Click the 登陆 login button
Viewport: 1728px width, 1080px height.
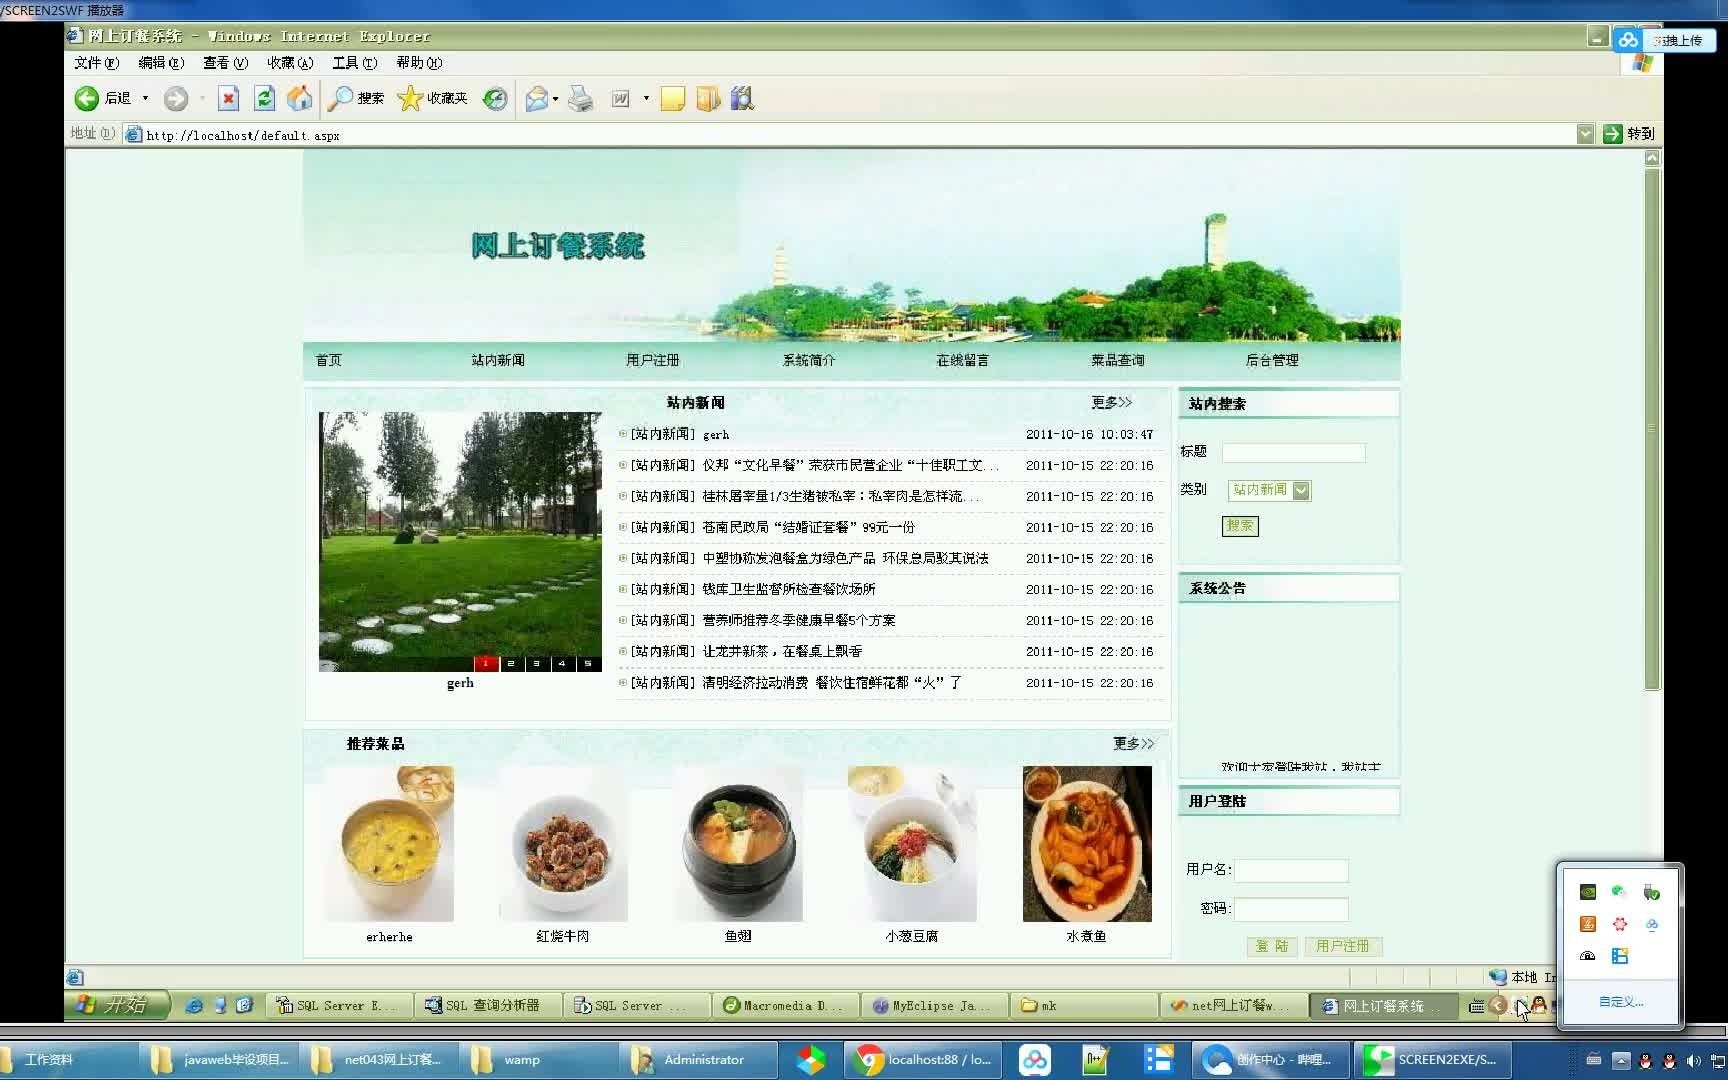pyautogui.click(x=1272, y=946)
